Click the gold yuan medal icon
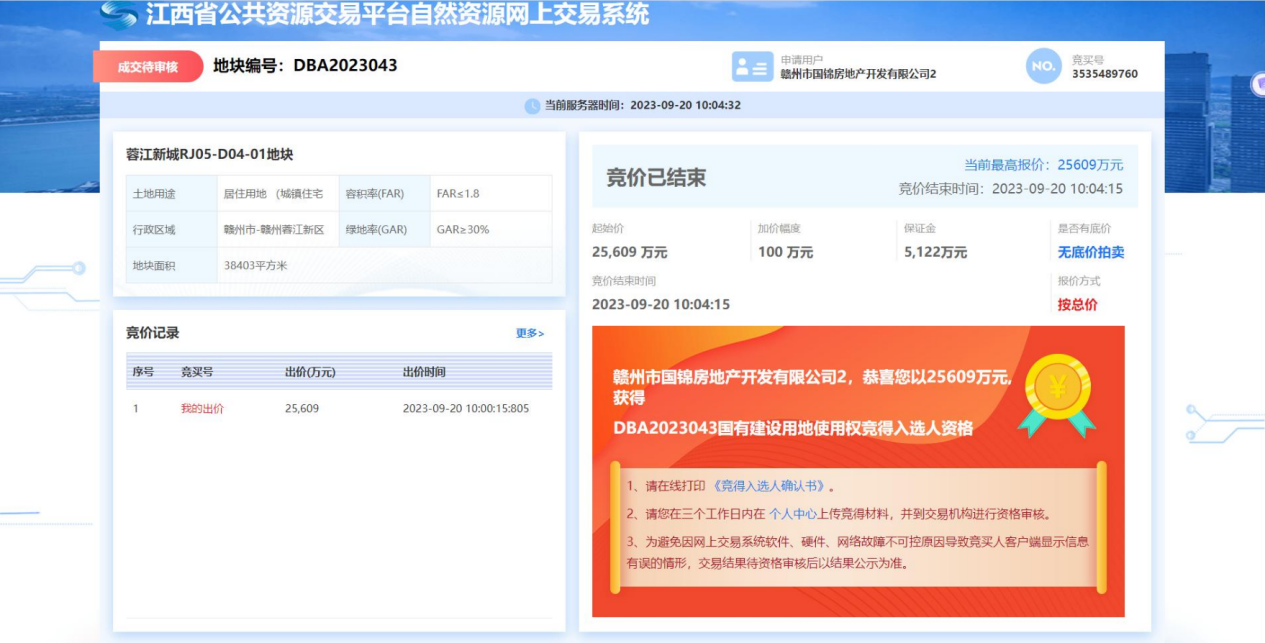The height and width of the screenshot is (643, 1265). [x=1057, y=391]
